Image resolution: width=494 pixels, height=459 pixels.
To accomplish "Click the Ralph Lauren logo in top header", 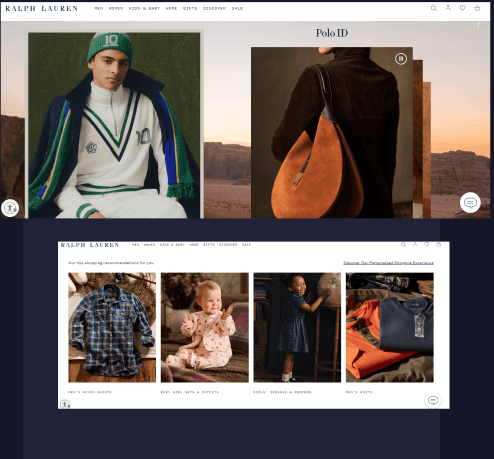I will coord(42,8).
